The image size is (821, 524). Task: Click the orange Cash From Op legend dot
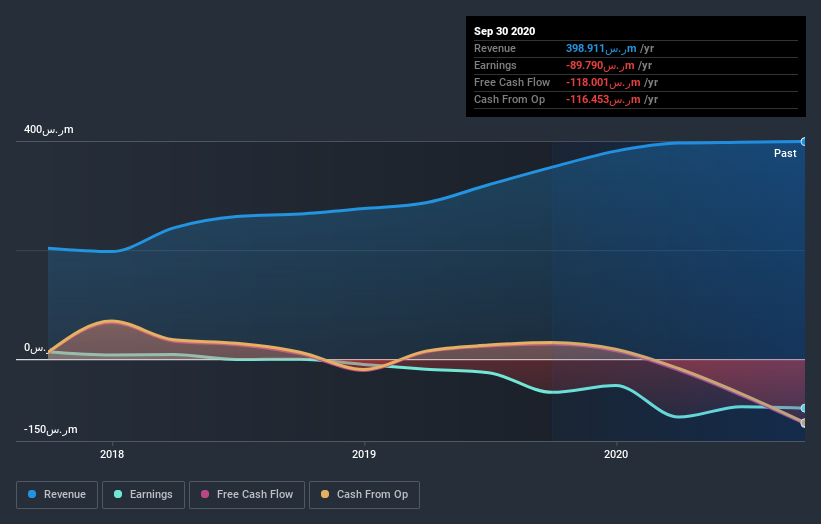point(325,494)
